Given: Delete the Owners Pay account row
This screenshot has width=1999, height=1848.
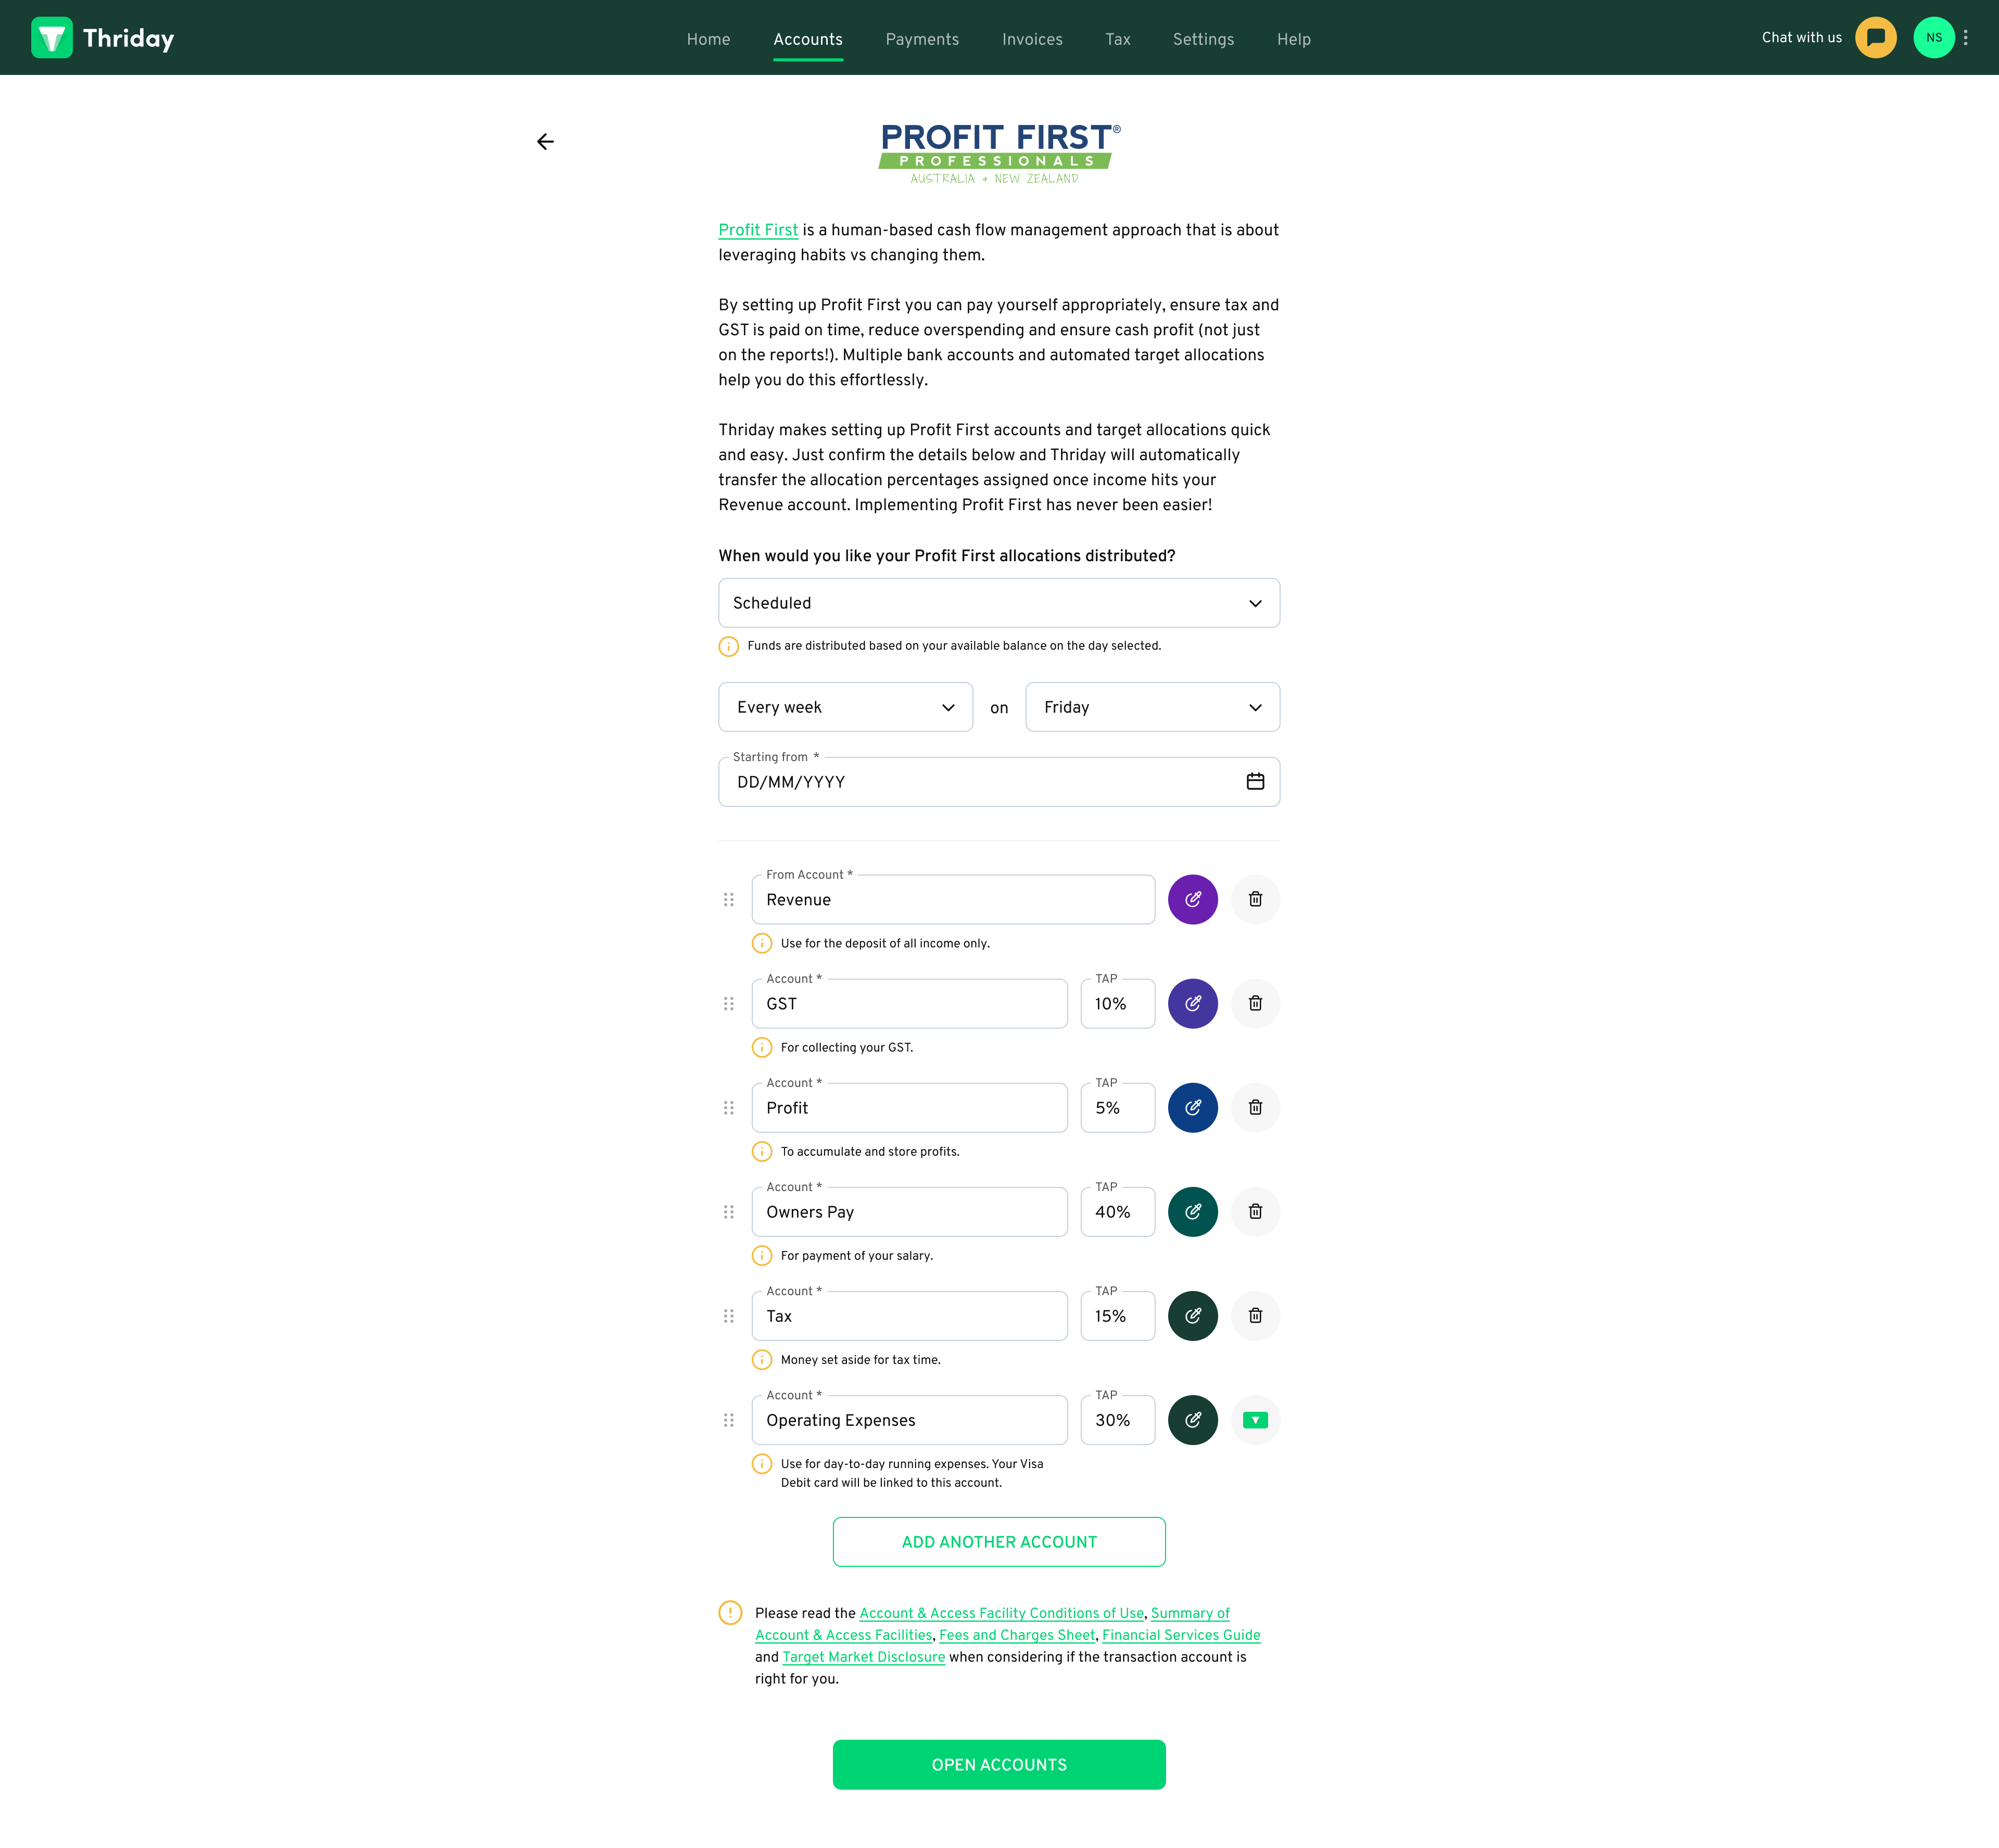Looking at the screenshot, I should pyautogui.click(x=1255, y=1211).
